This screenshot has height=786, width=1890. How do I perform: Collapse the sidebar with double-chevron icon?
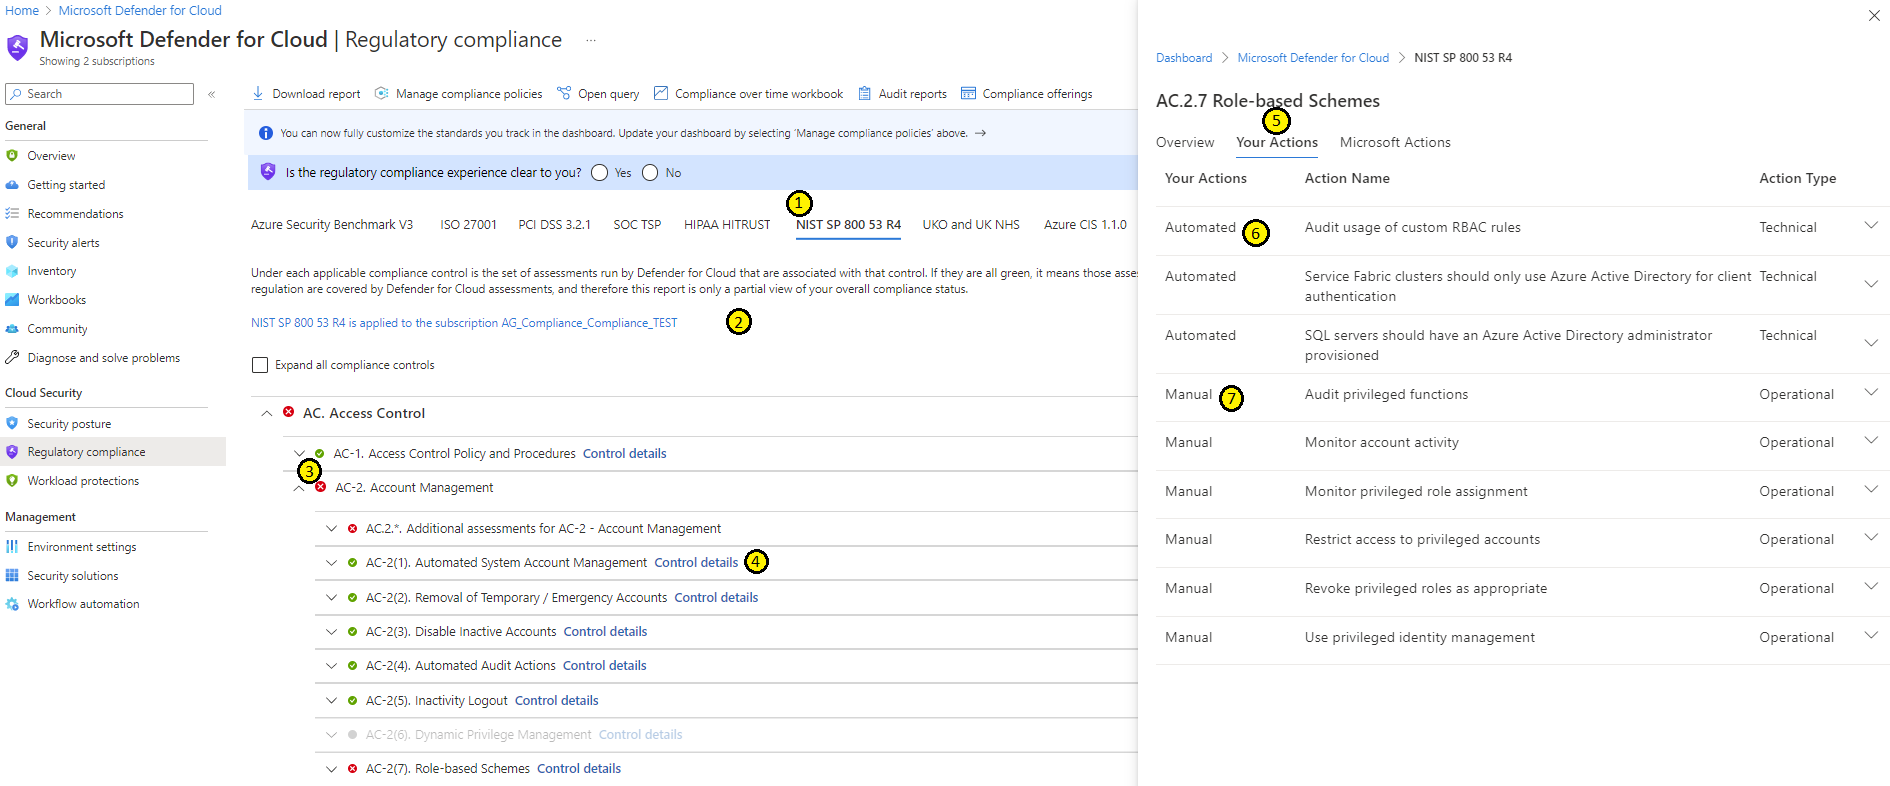[212, 94]
